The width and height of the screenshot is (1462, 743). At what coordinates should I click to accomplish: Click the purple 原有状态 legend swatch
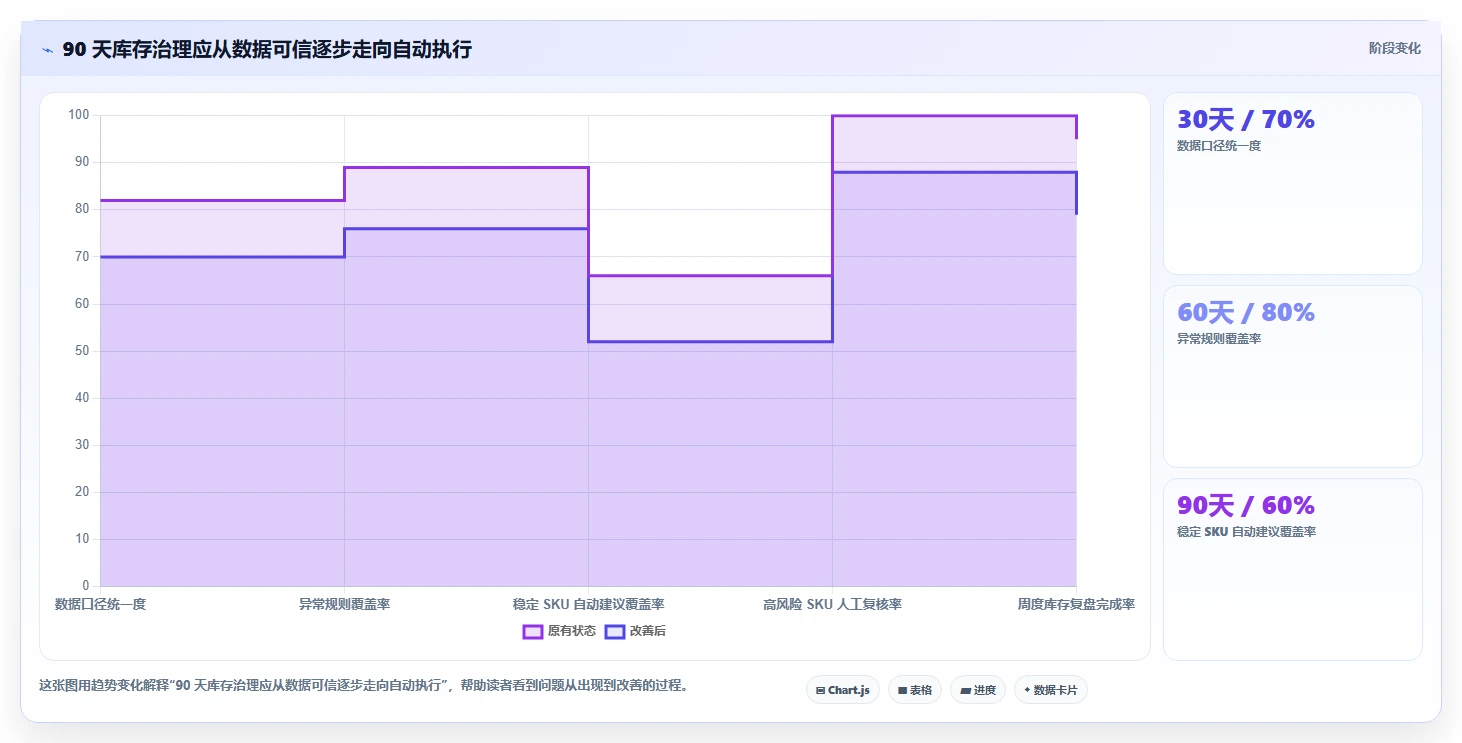coord(533,631)
